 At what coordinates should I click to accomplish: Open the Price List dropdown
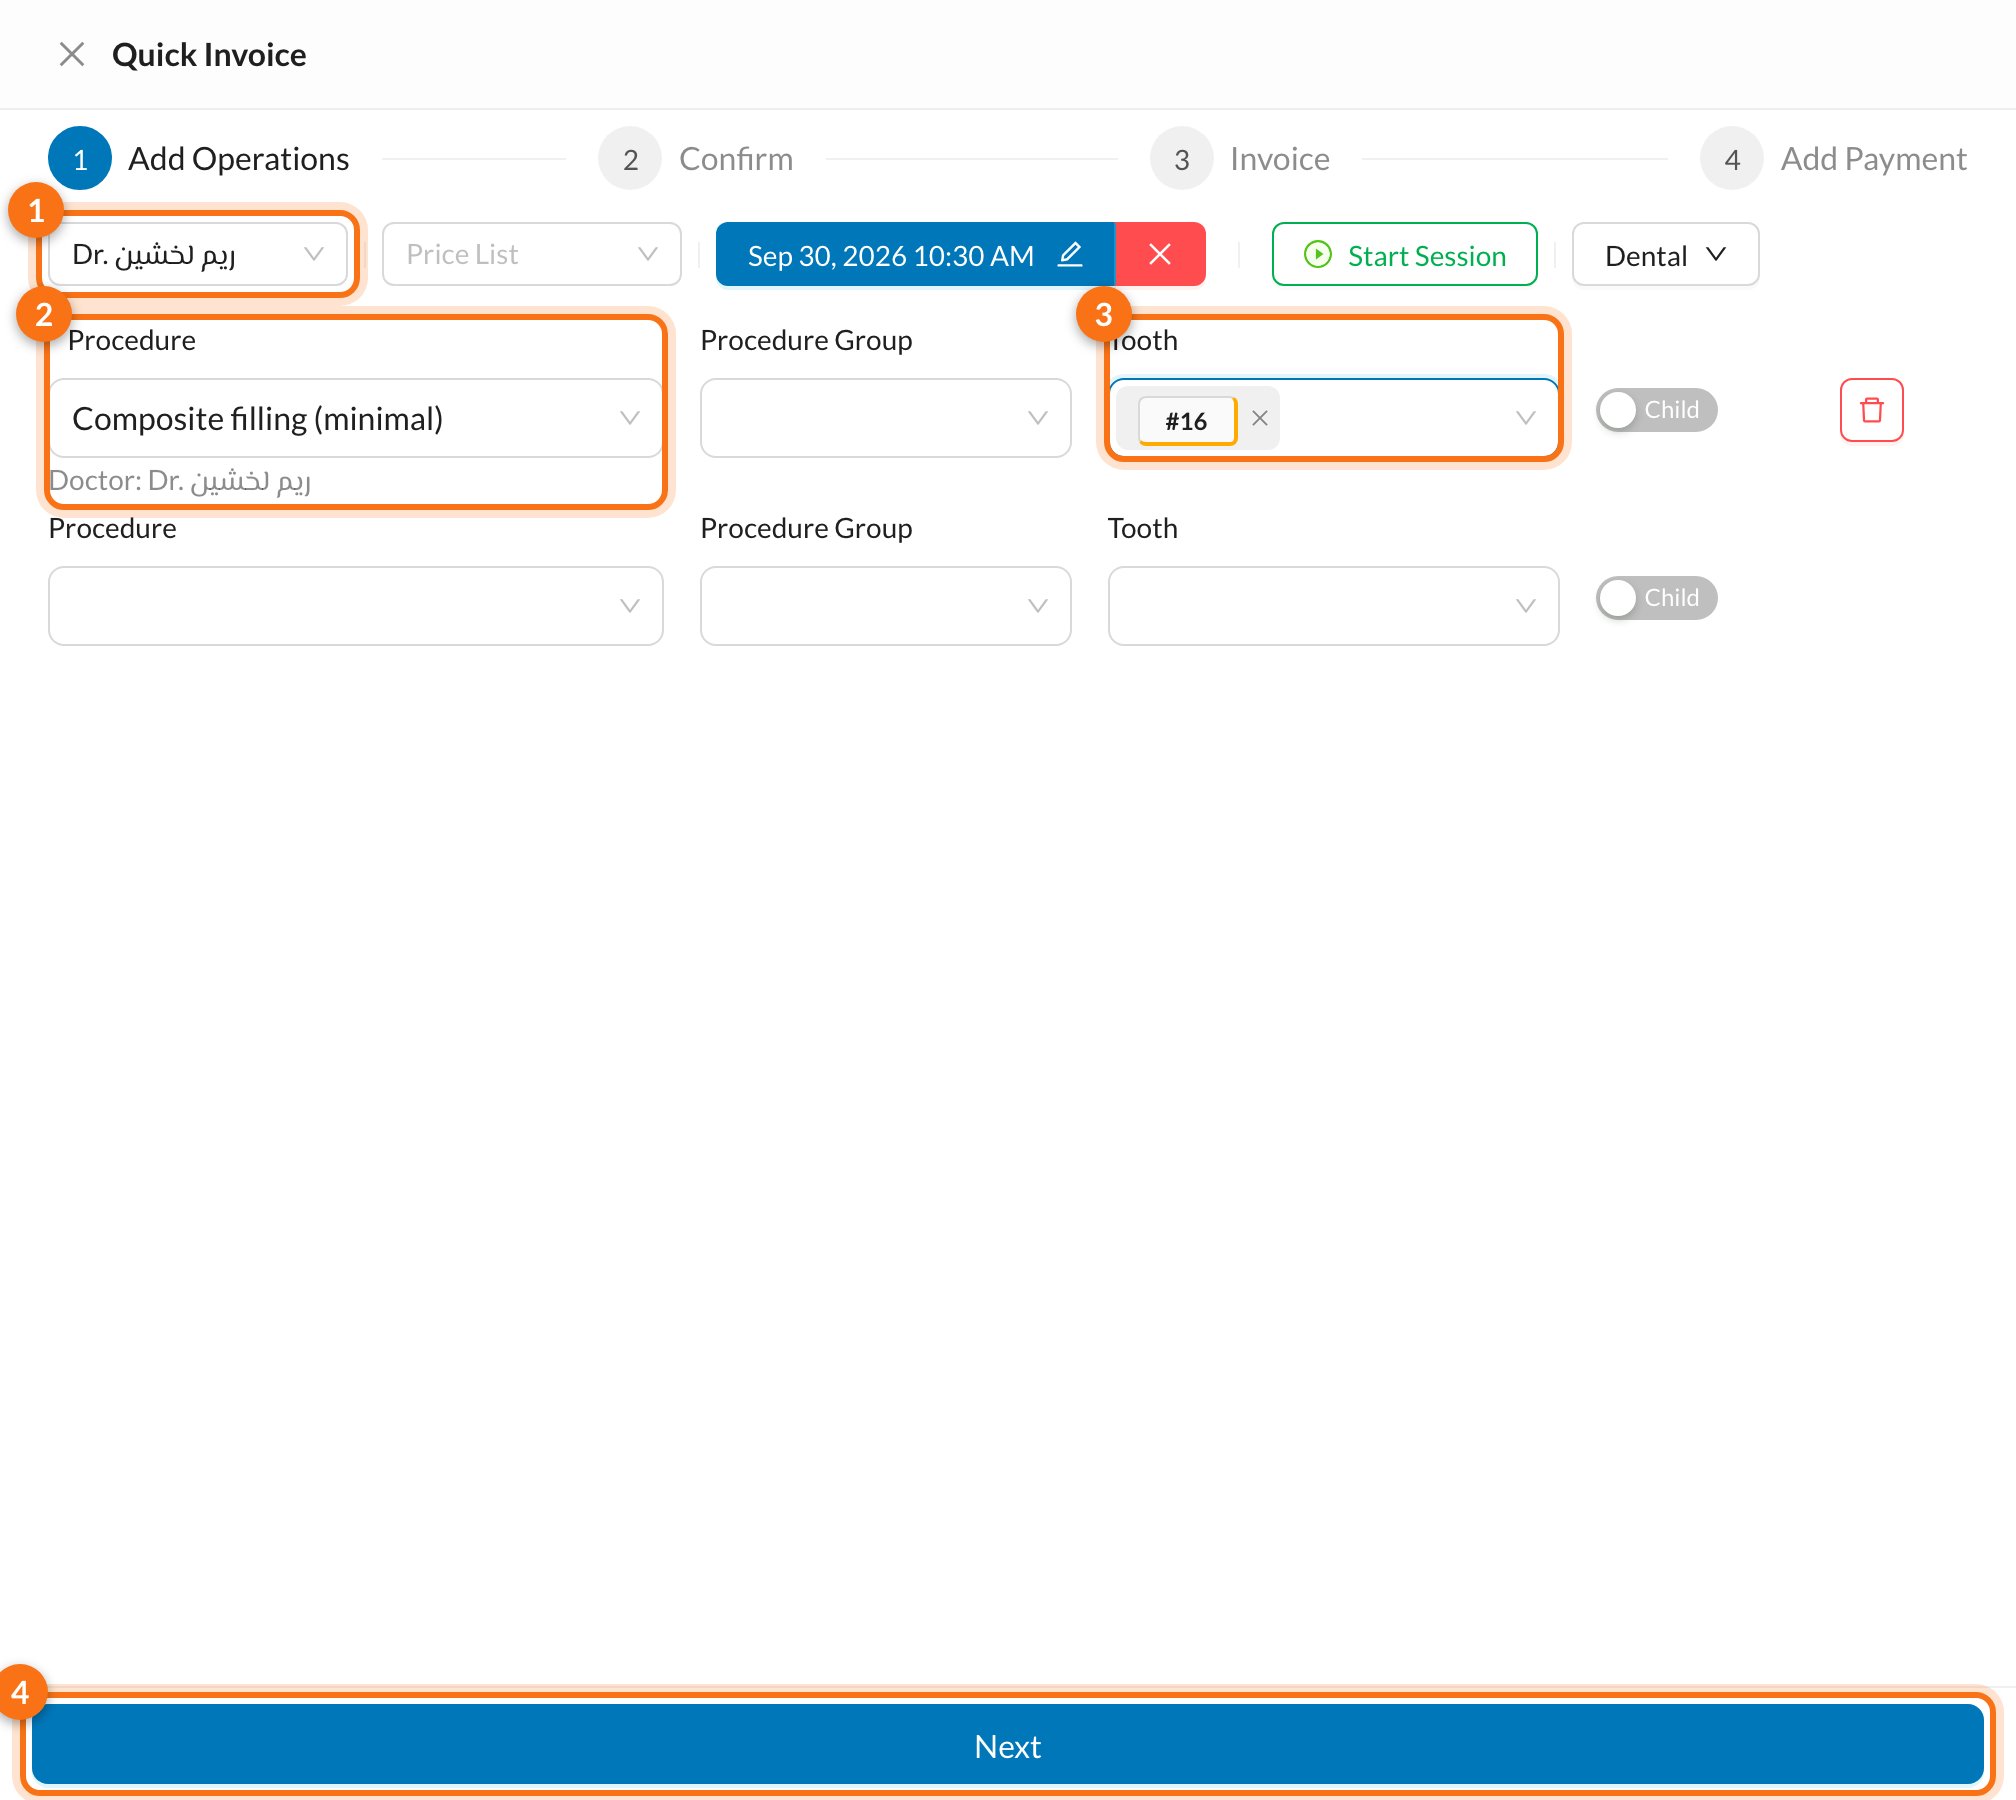click(x=532, y=254)
